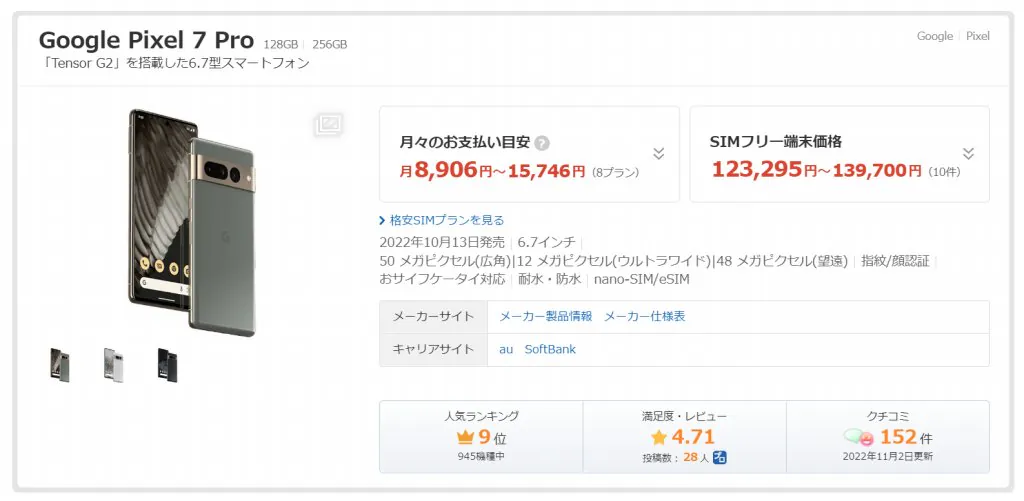Click the blue reviewer badge icon
Screen dimensions: 1024x501
(720, 458)
